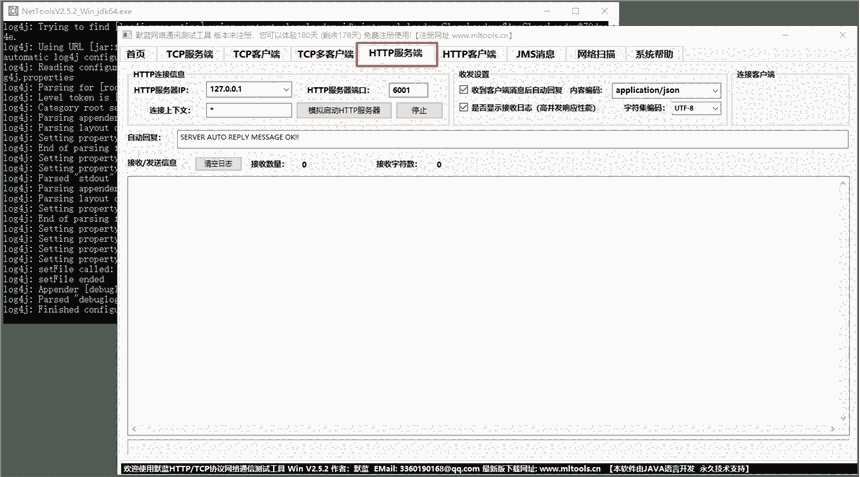Maximize the NetTools console window
This screenshot has width=860, height=477.
tap(575, 10)
